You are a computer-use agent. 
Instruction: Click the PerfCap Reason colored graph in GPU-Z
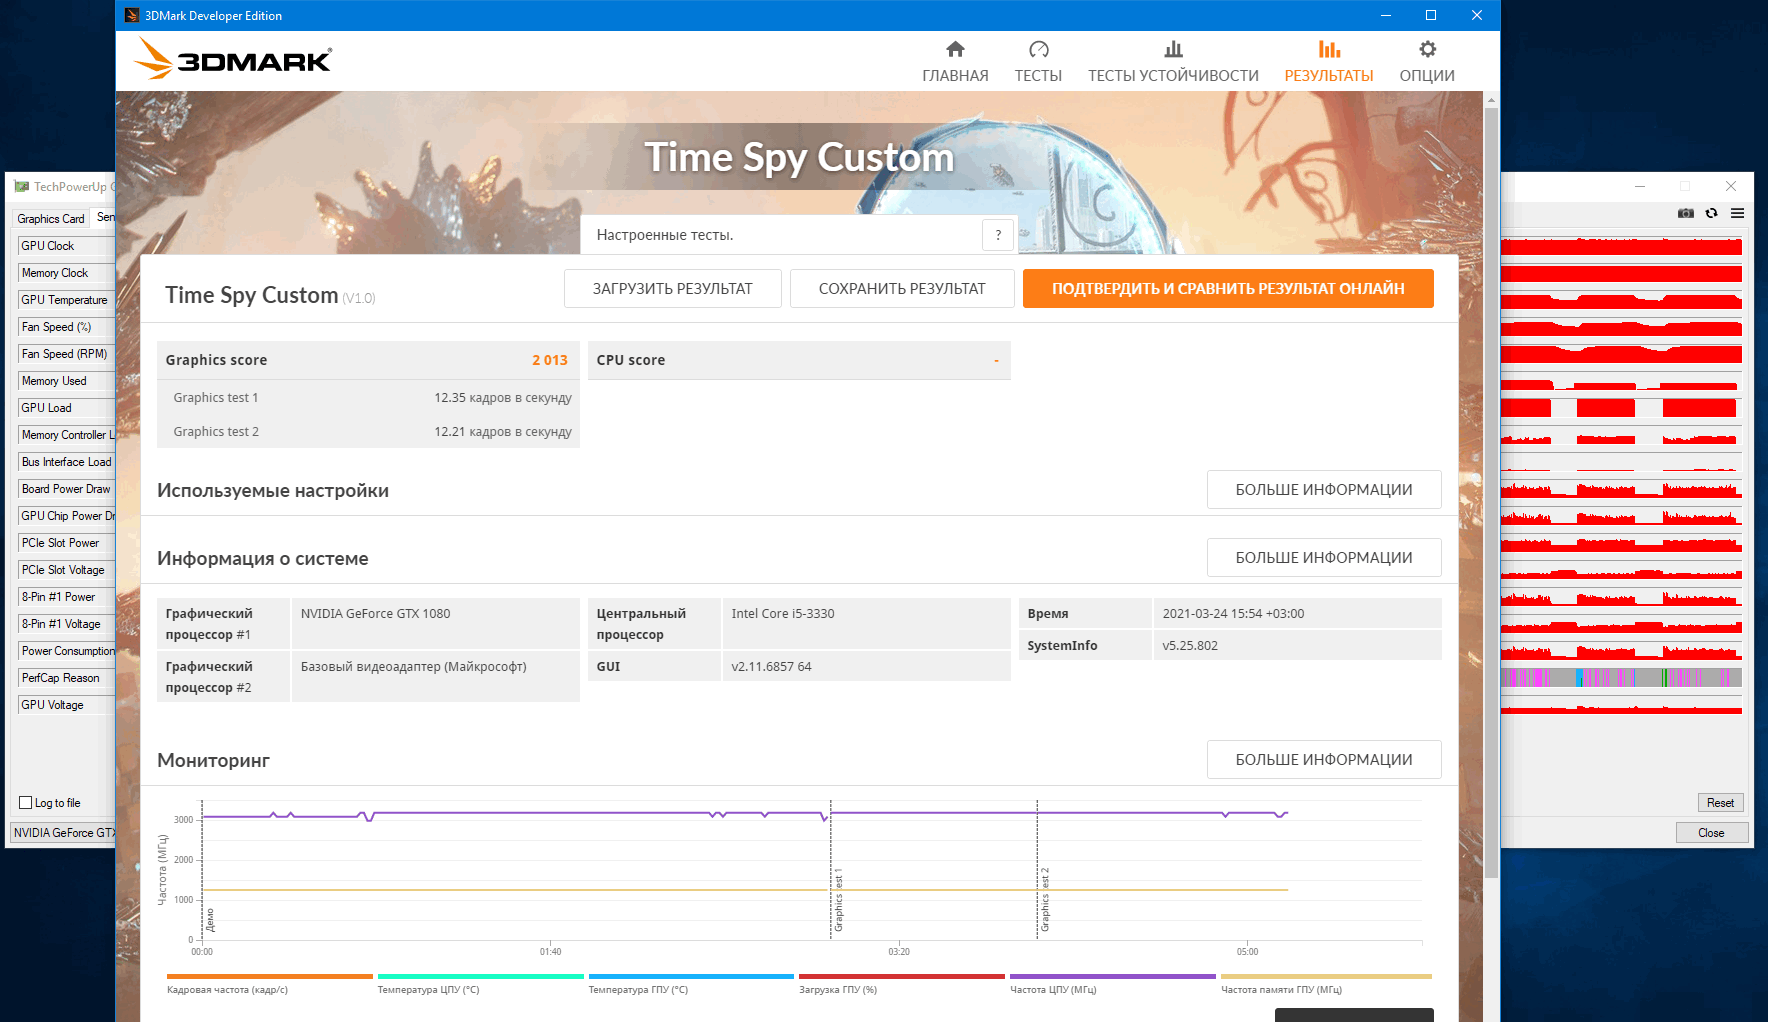[x=1621, y=678]
